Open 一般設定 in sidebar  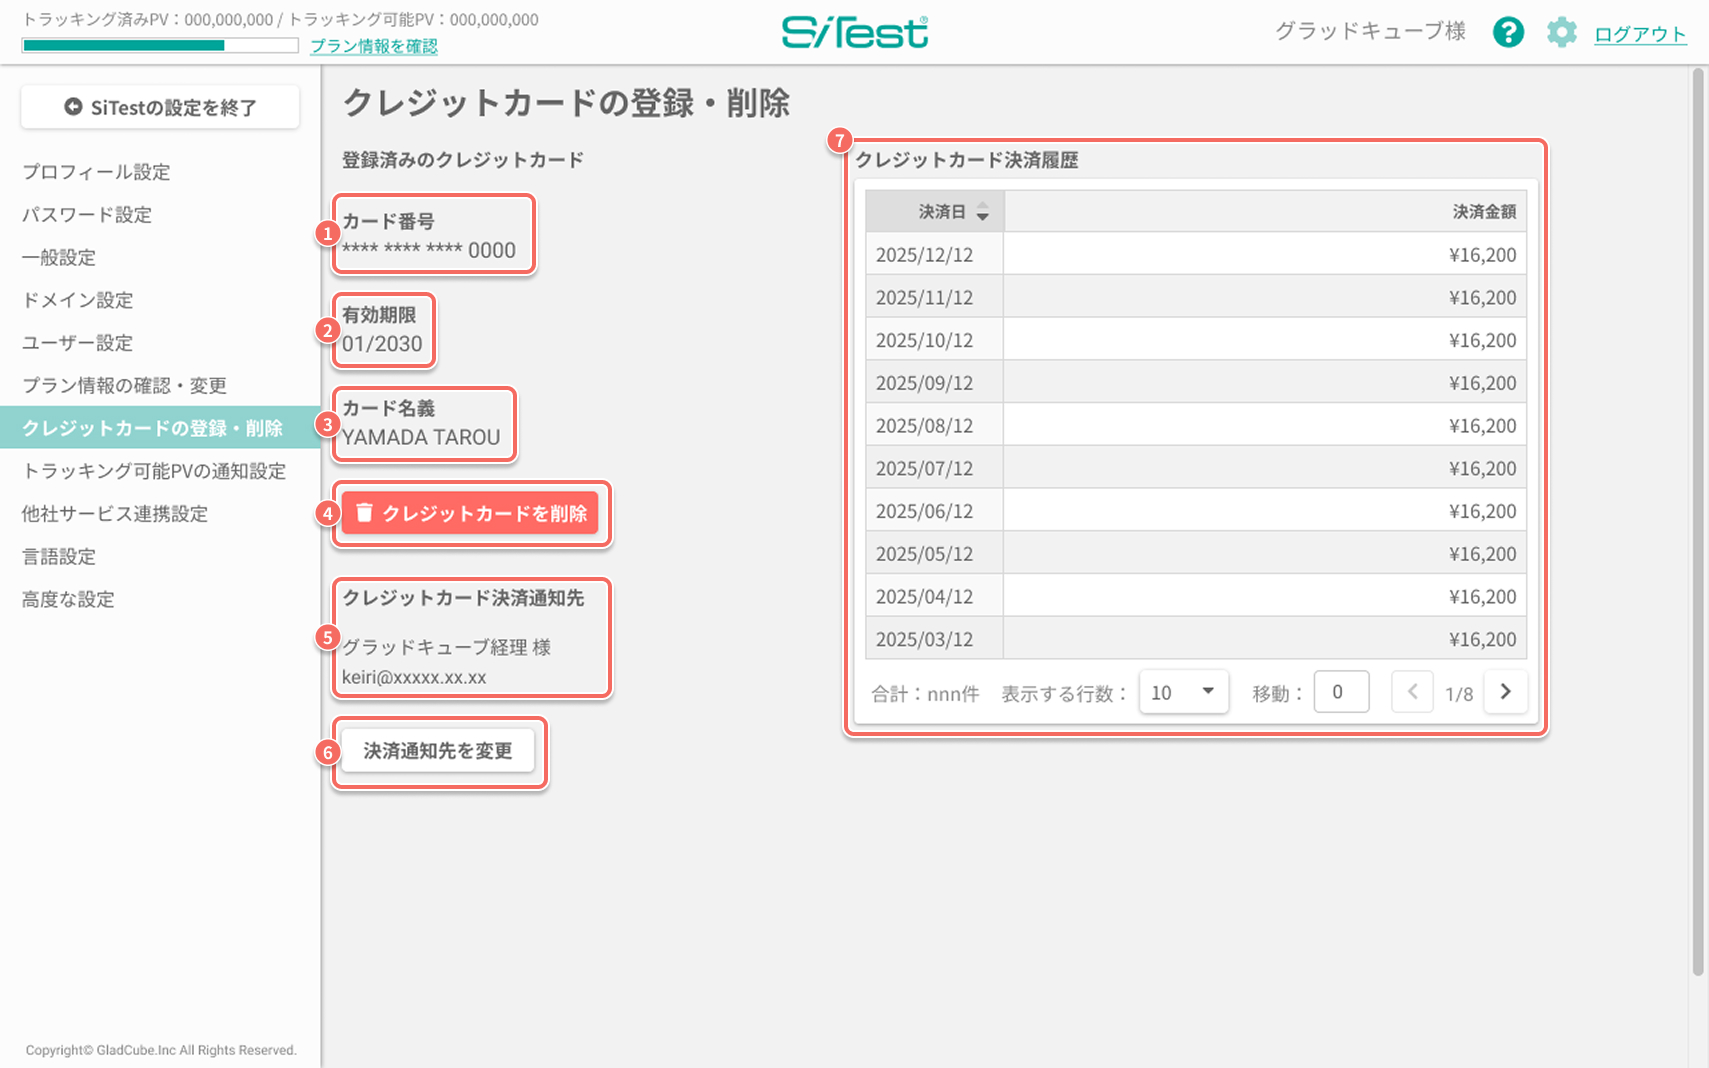pos(59,258)
